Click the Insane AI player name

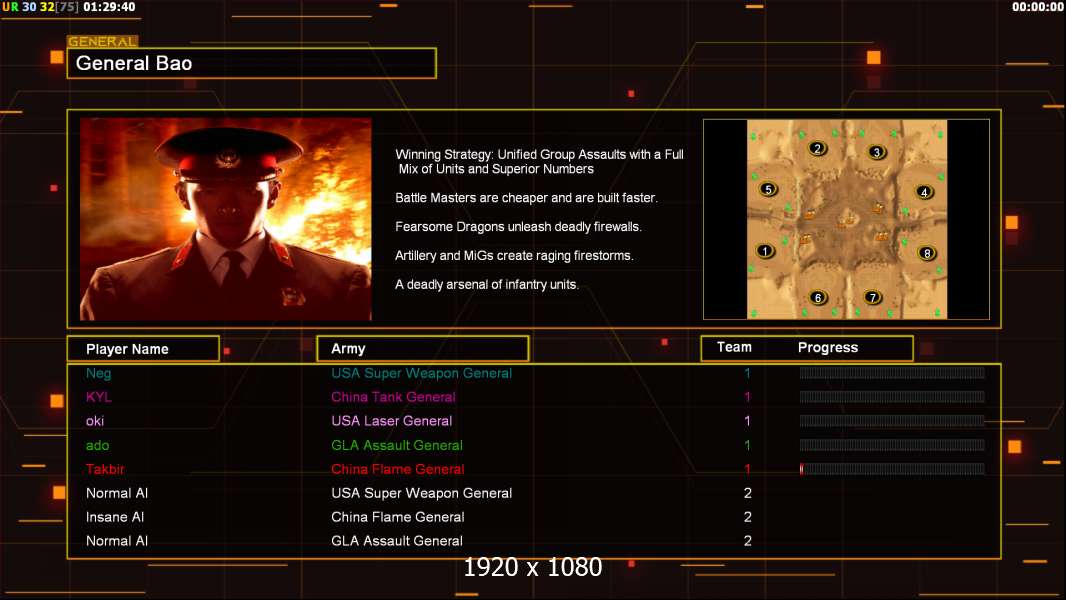click(115, 517)
